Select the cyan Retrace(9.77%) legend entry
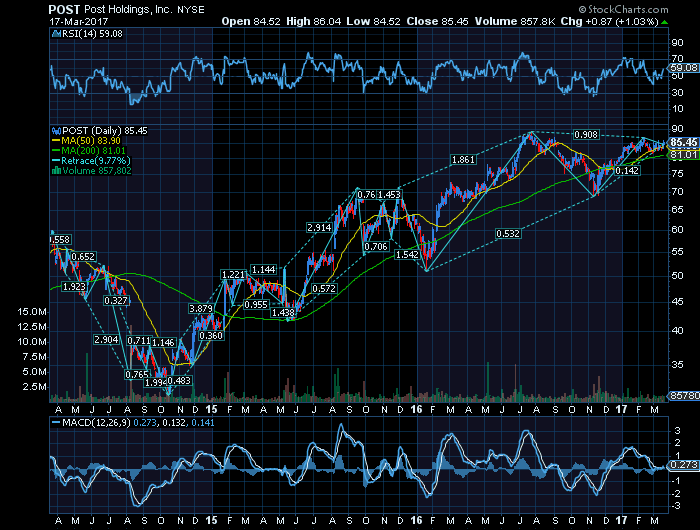The width and height of the screenshot is (700, 530). point(91,161)
